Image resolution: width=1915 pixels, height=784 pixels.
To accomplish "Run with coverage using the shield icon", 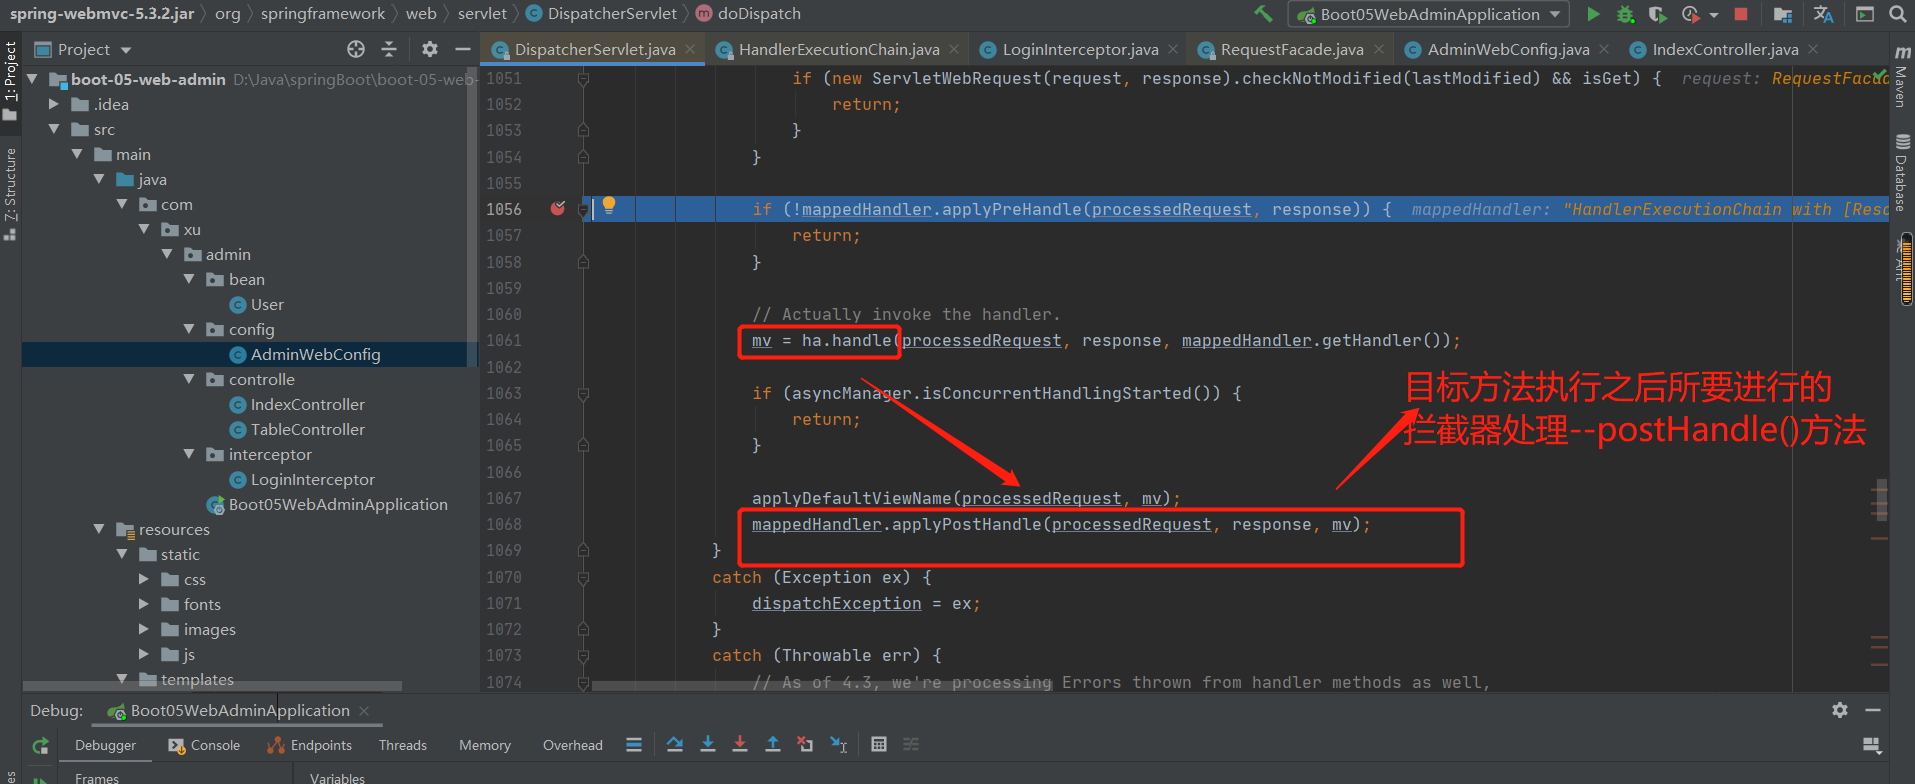I will [x=1657, y=14].
